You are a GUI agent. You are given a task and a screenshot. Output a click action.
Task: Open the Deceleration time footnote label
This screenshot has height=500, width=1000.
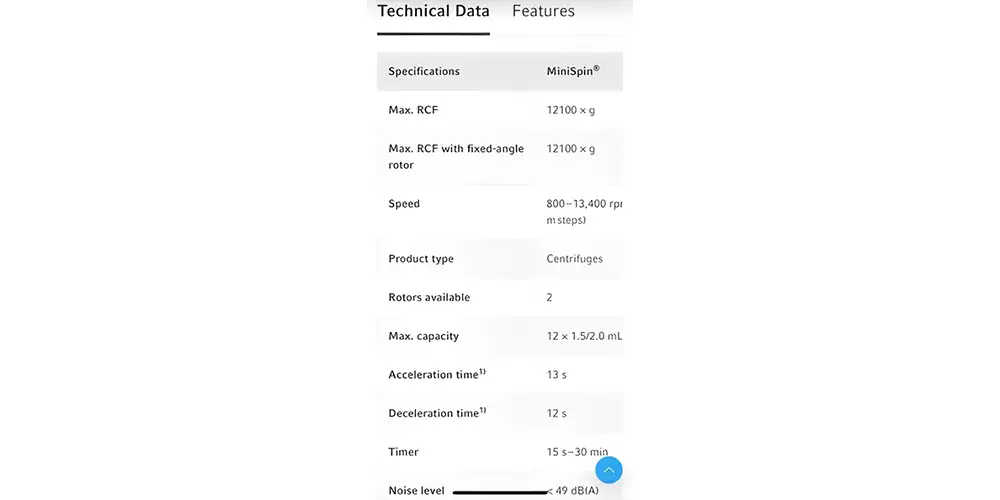[x=437, y=413]
